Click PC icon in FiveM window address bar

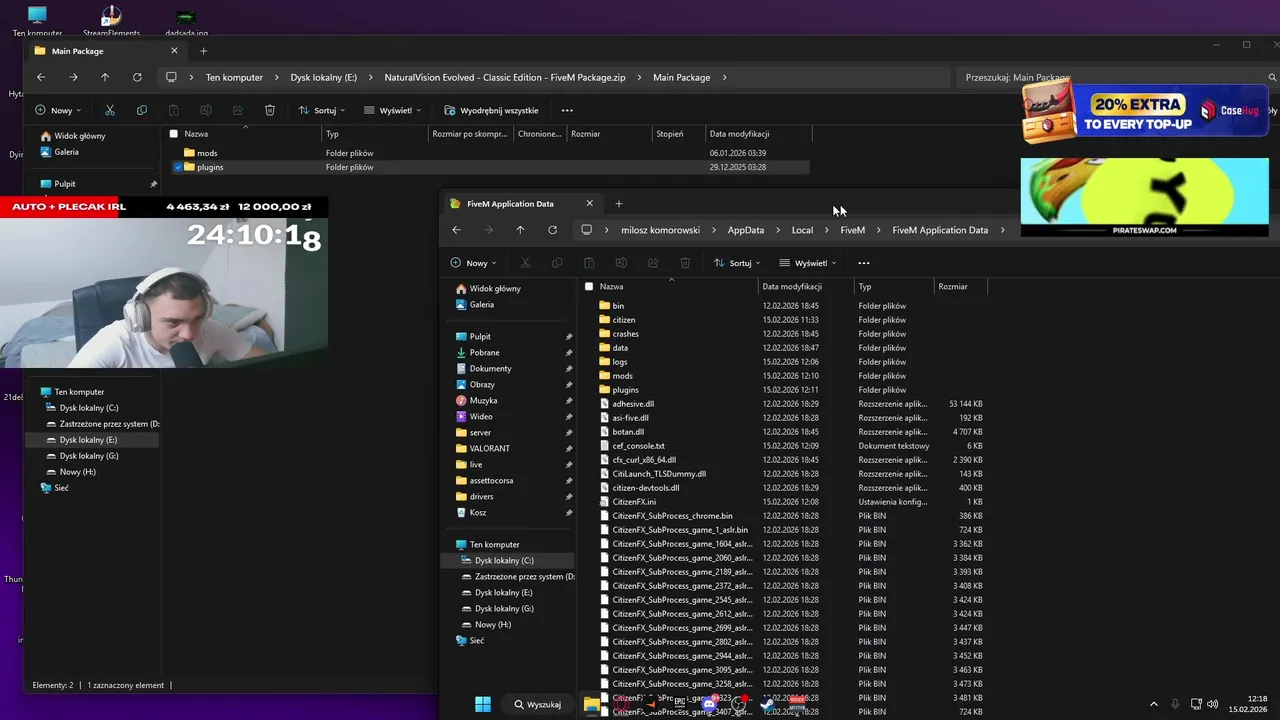(587, 230)
